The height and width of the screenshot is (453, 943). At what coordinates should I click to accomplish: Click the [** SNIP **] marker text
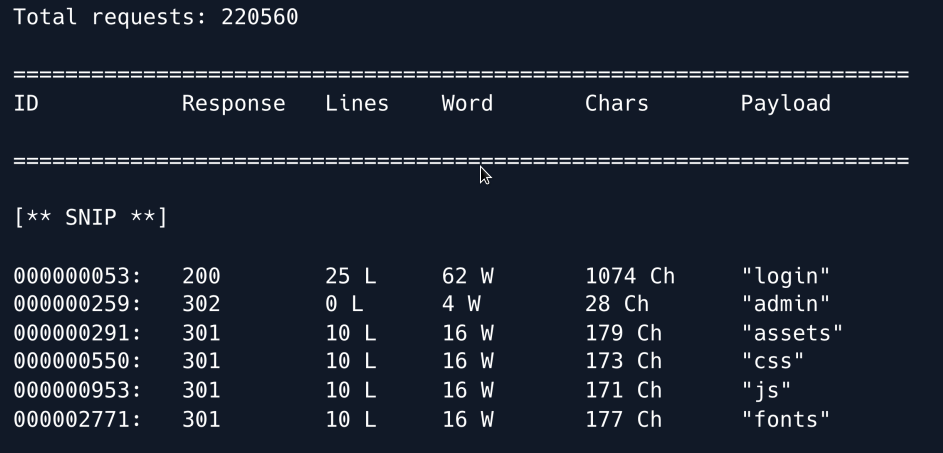pos(91,218)
